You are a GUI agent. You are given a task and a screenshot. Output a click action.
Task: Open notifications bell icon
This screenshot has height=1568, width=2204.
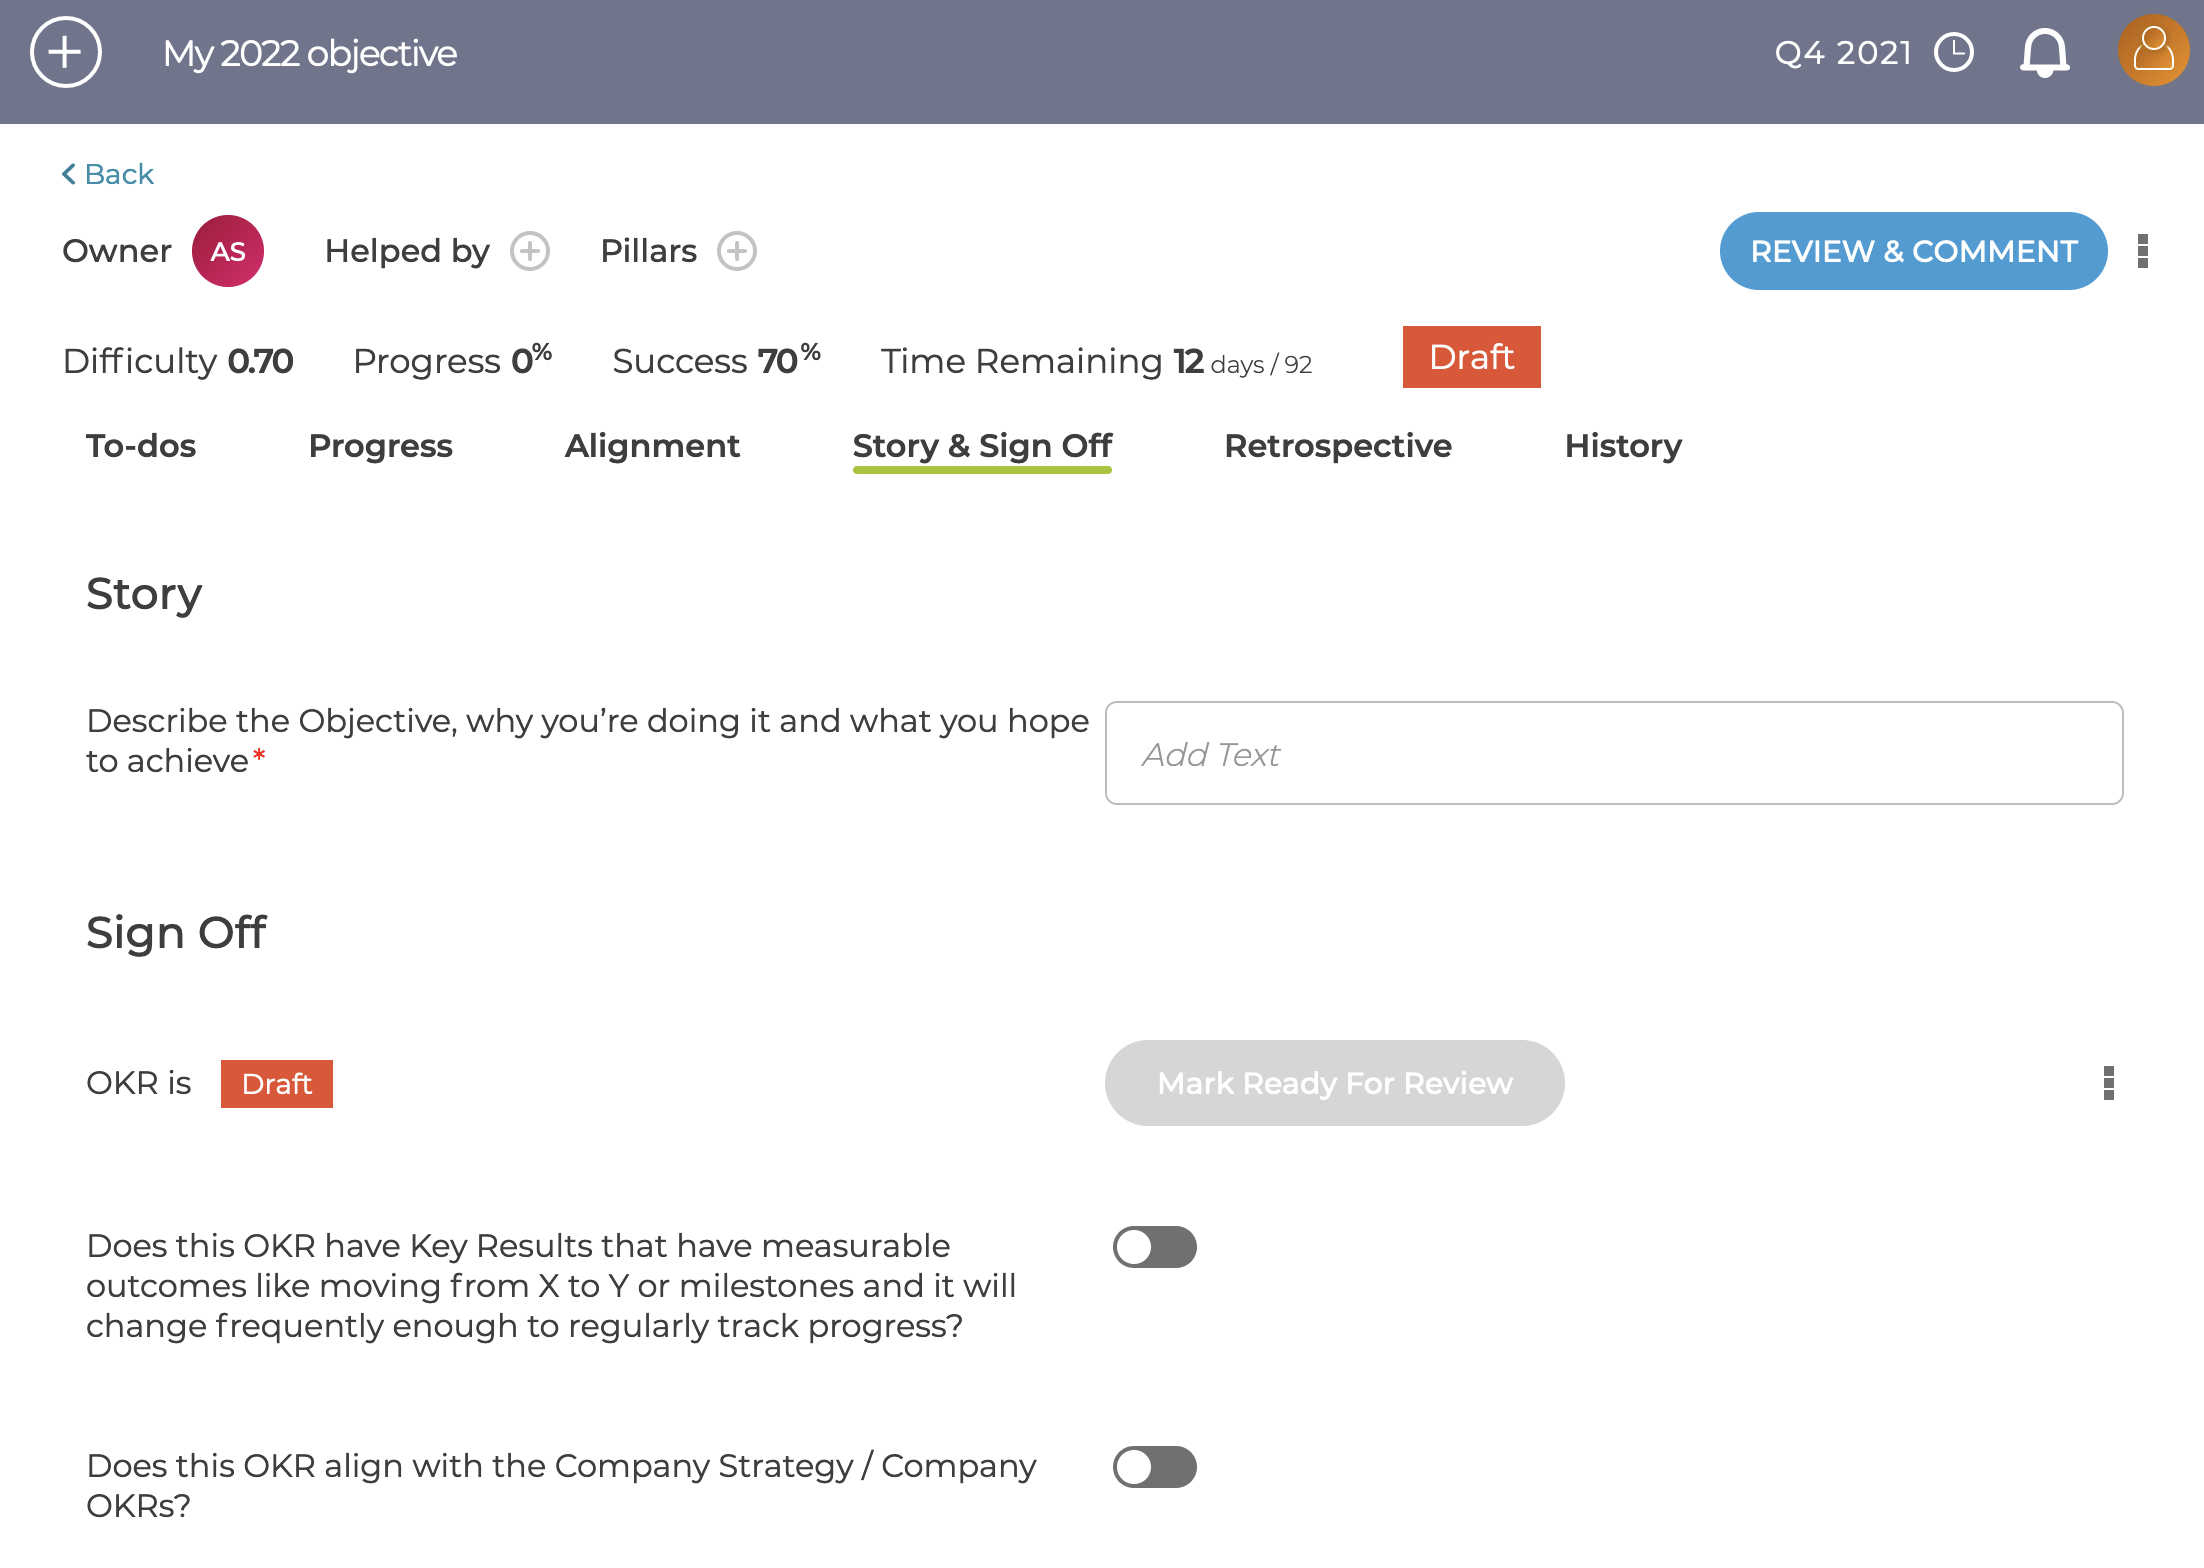(x=2045, y=52)
